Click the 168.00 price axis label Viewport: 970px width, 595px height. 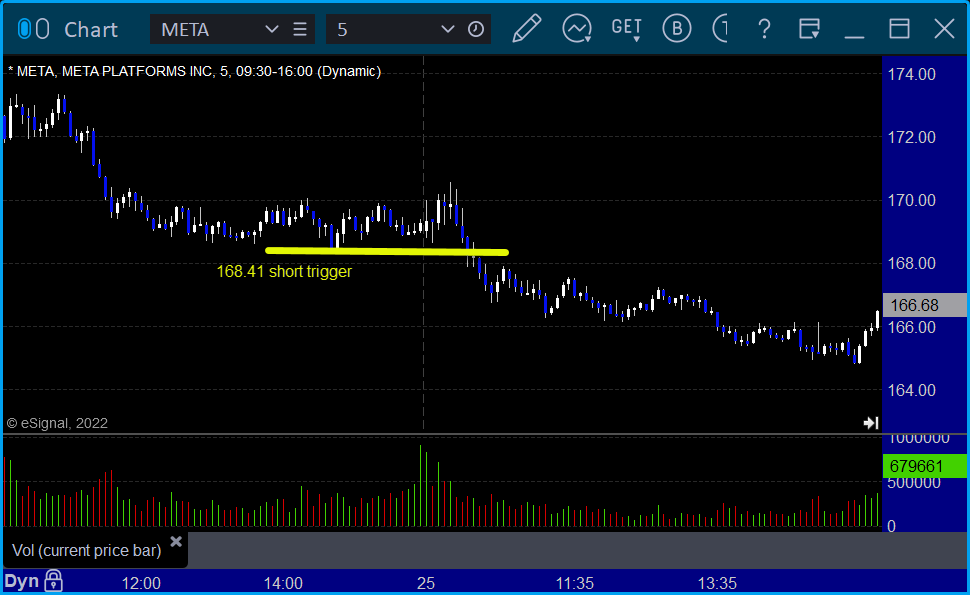(x=911, y=263)
